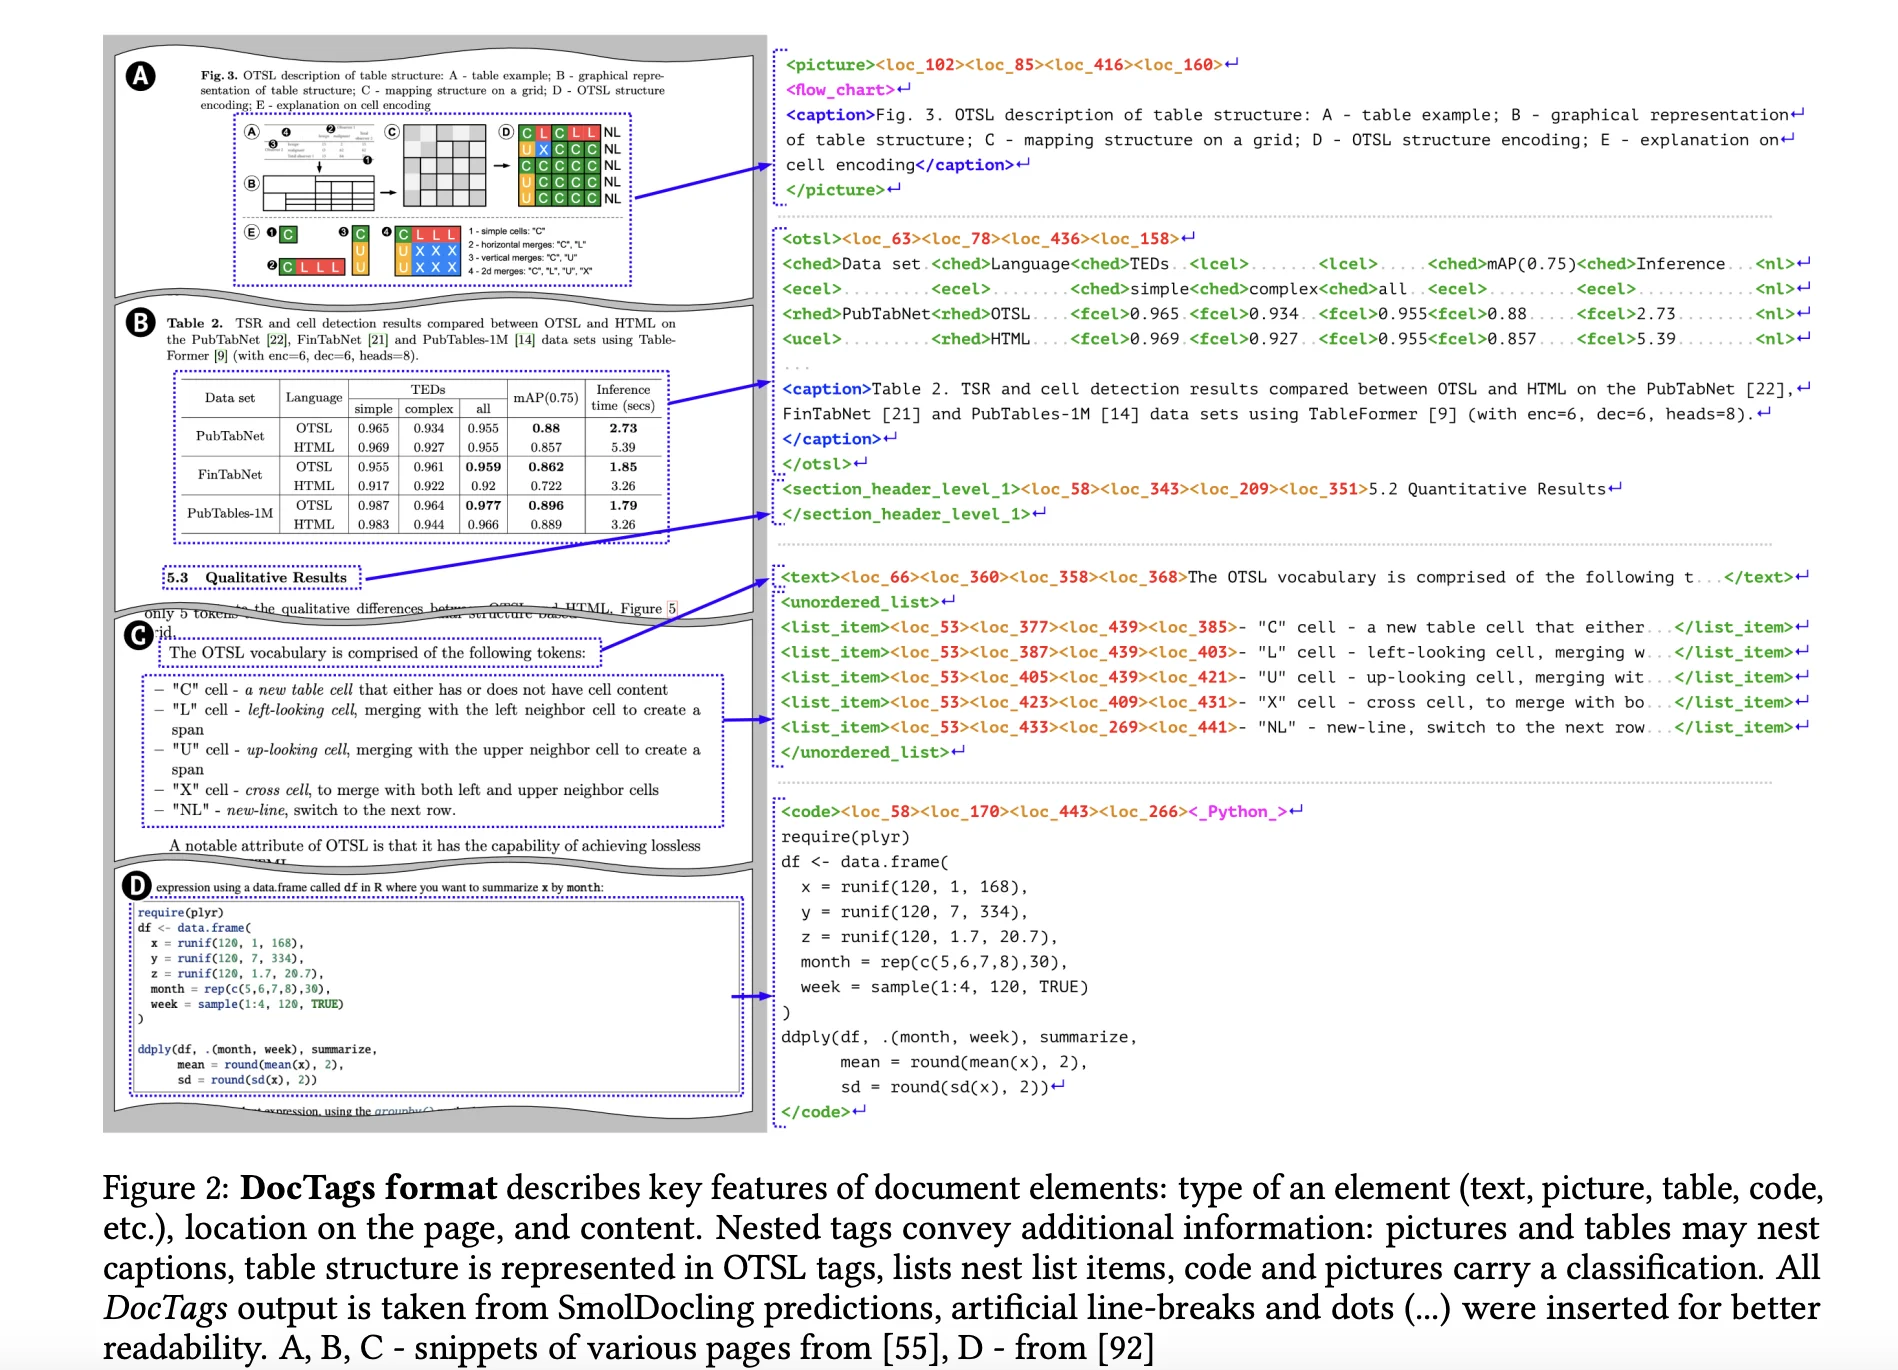Click the closing </code> tag
The height and width of the screenshot is (1370, 1898).
coord(815,1112)
